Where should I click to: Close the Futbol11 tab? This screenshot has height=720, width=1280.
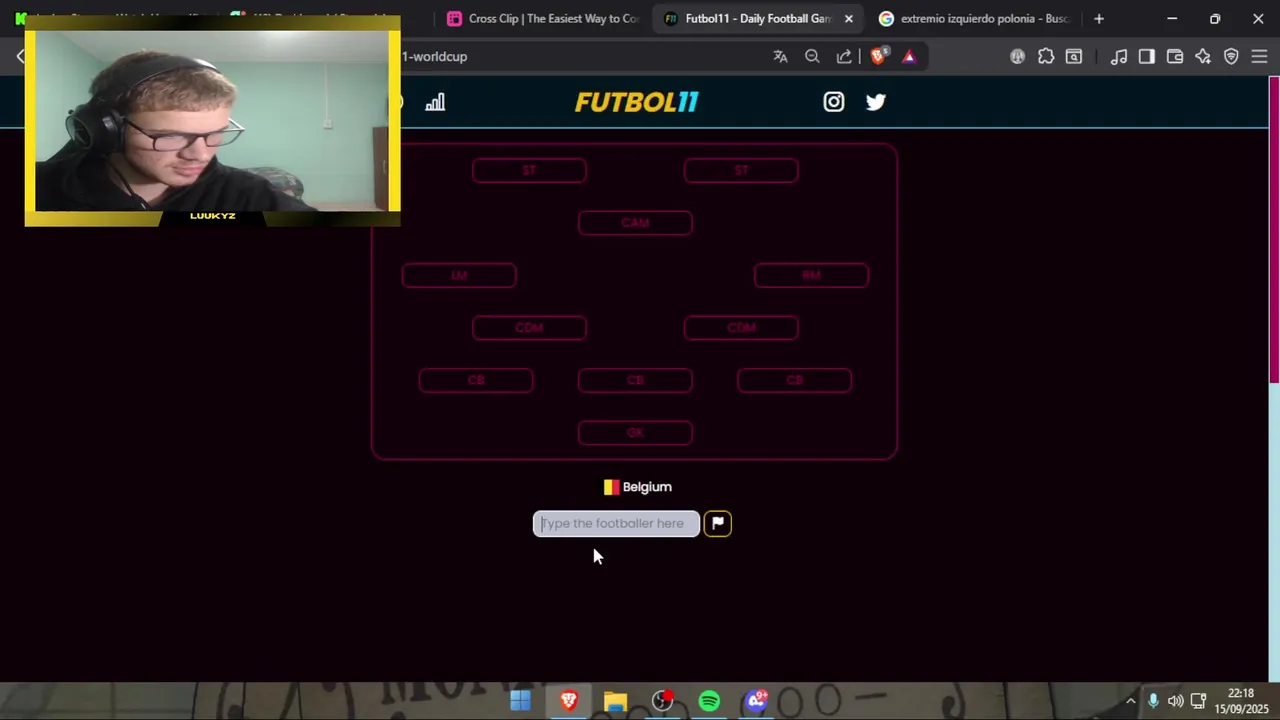pos(848,18)
